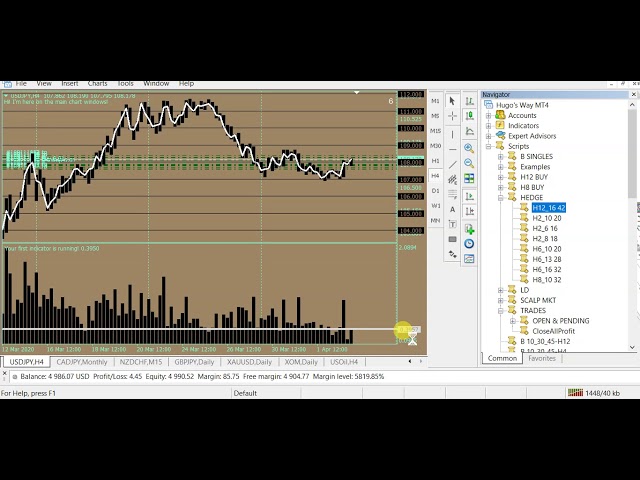Expand the Indicators tree node

[x=489, y=126]
